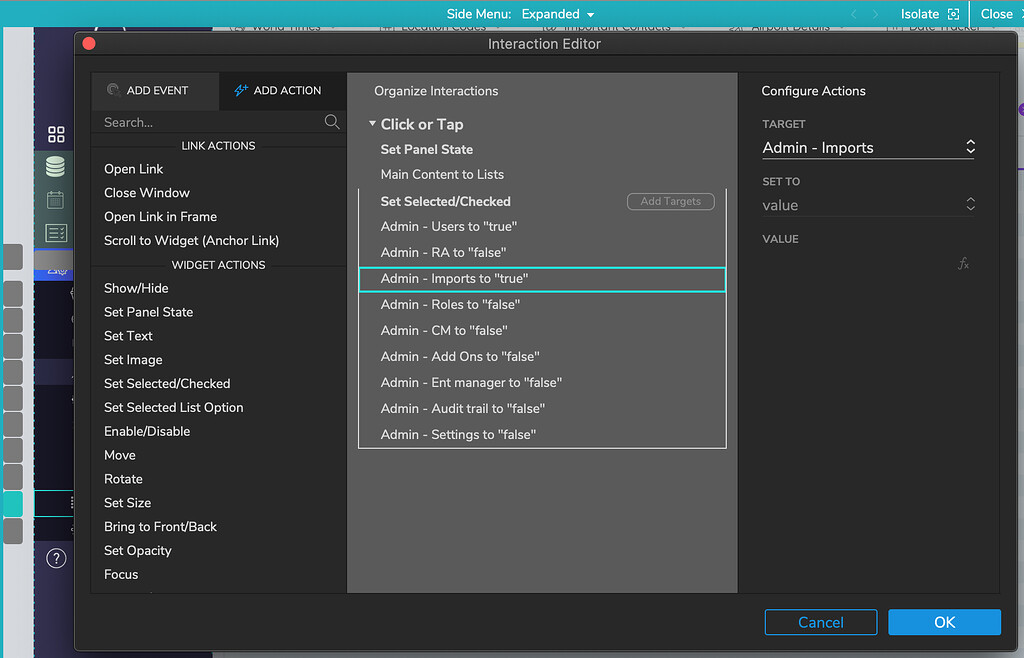Open help via the question mark icon
Screen dimensions: 1024x658
point(55,558)
